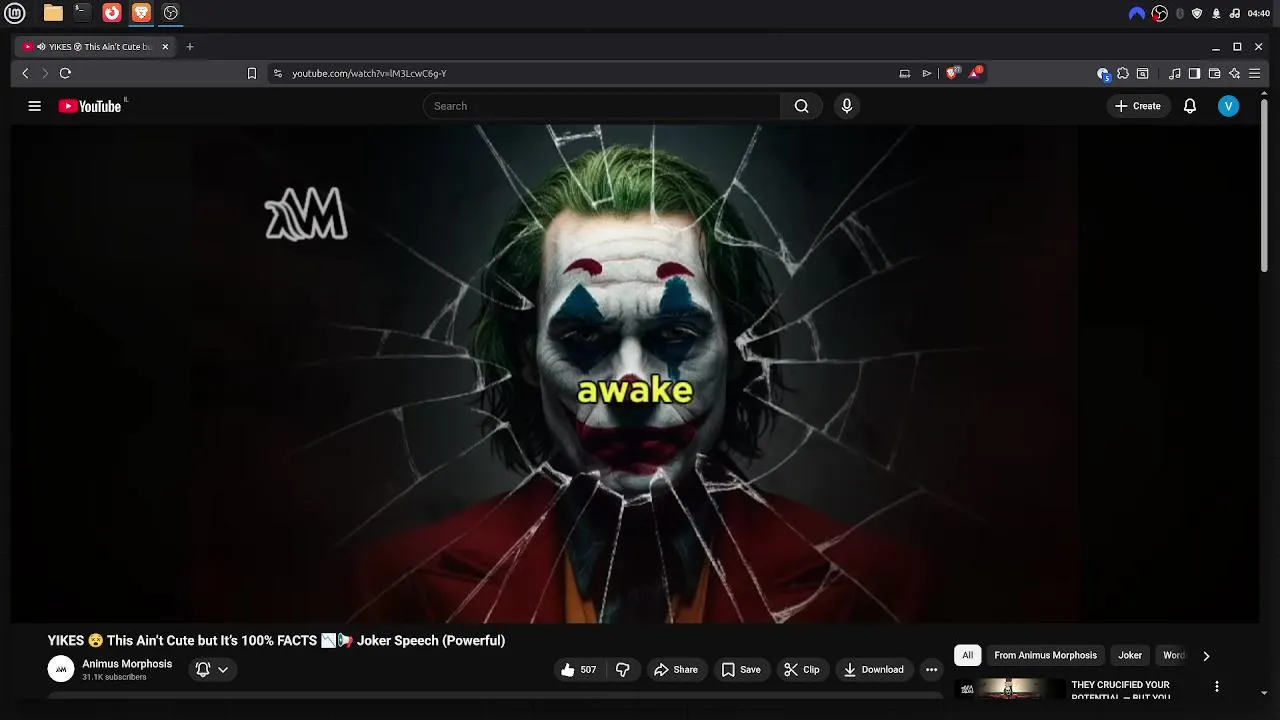Reload the current page
The height and width of the screenshot is (720, 1280).
(65, 73)
